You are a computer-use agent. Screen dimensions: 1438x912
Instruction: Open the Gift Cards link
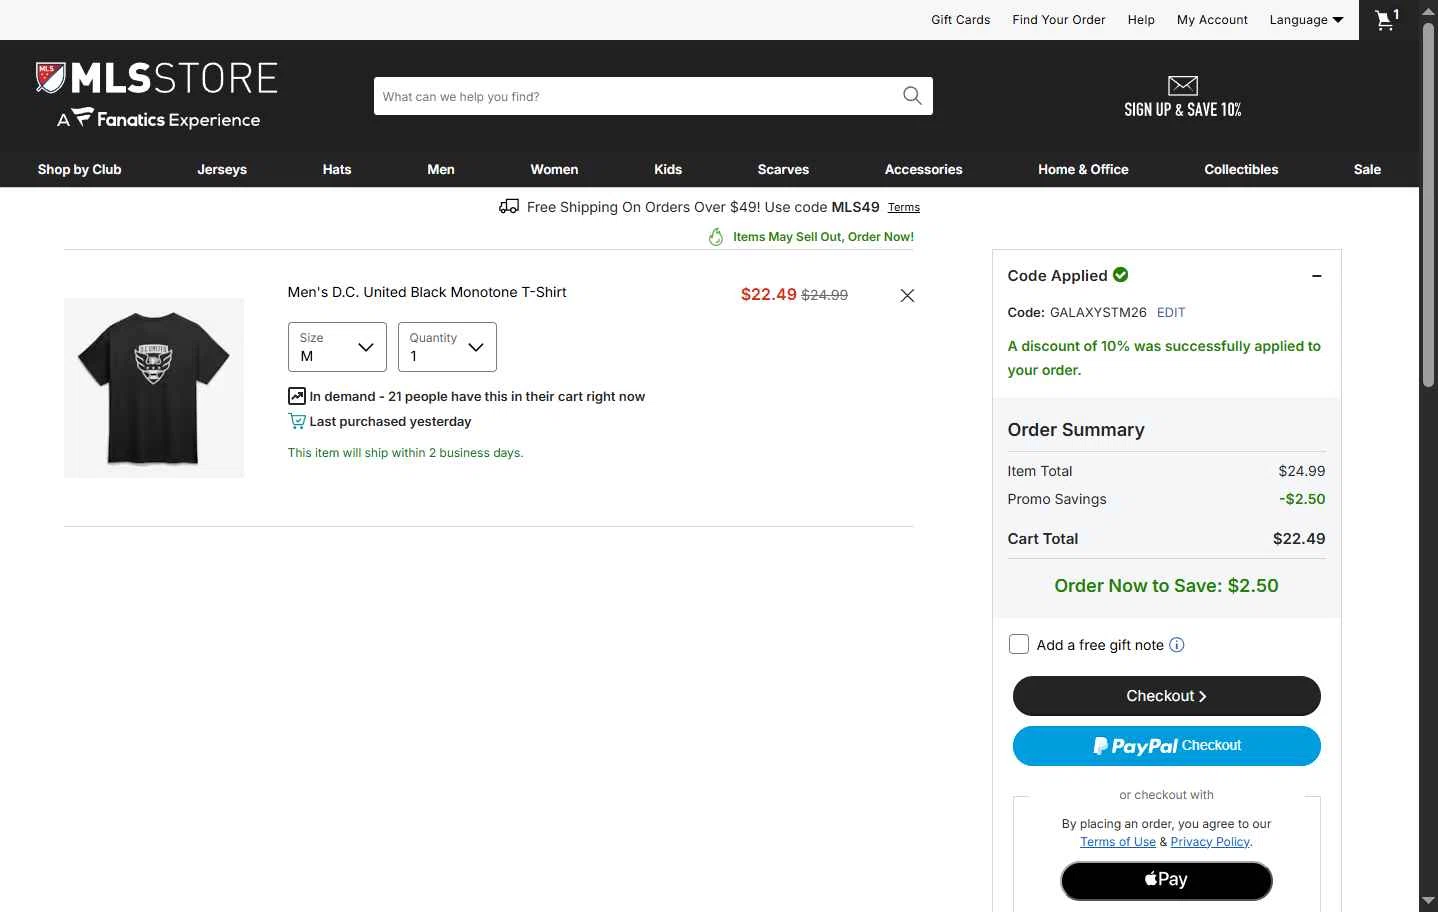point(960,20)
